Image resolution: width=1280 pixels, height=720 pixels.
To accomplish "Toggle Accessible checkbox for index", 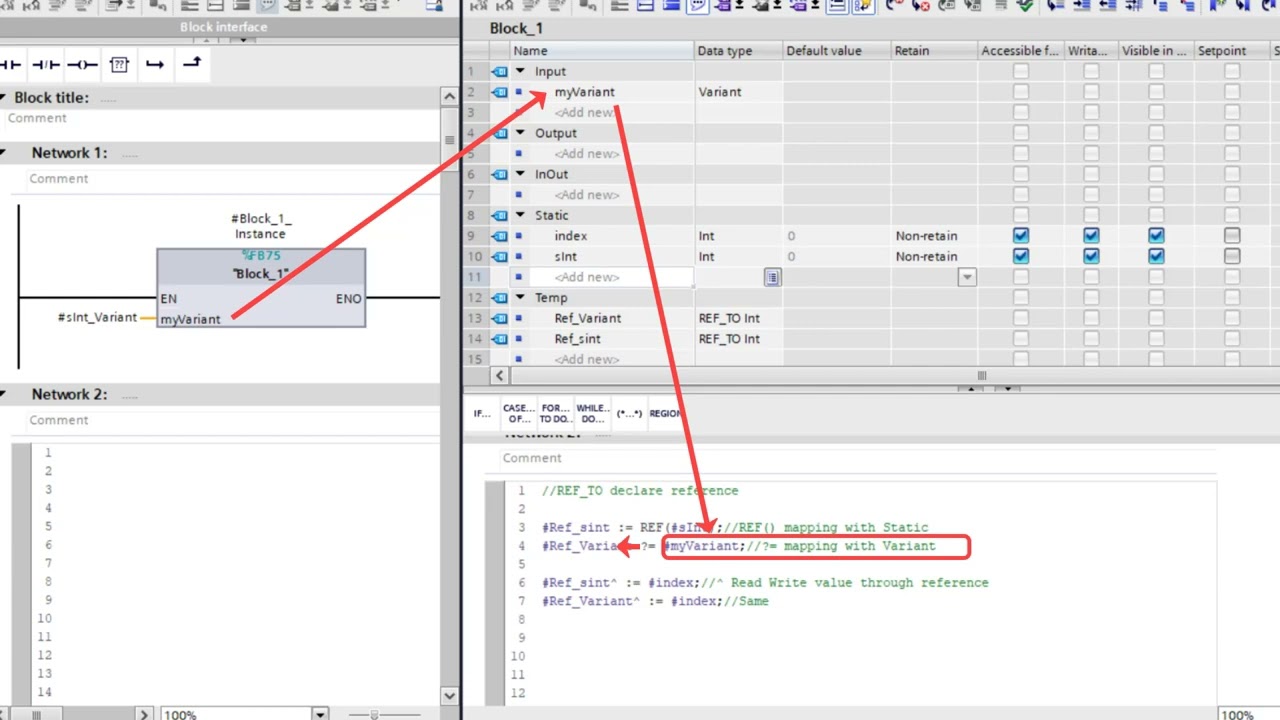I will (x=1020, y=236).
